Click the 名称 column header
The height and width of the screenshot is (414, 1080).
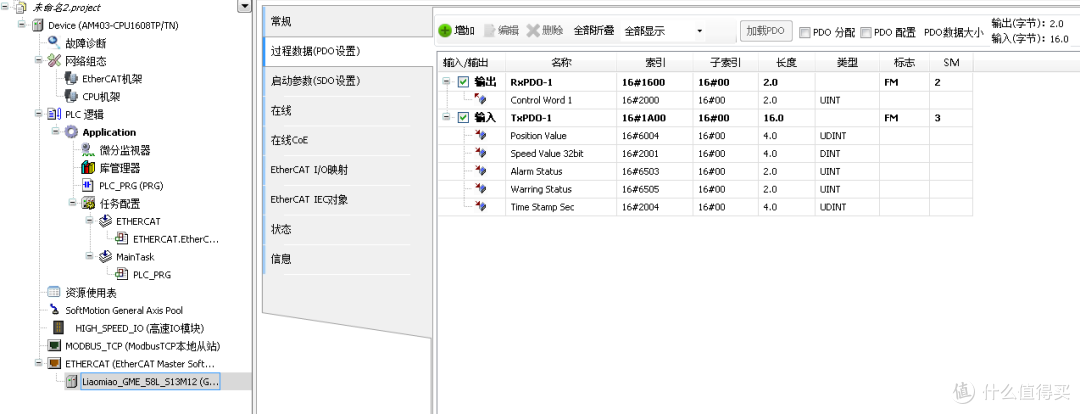[x=561, y=63]
